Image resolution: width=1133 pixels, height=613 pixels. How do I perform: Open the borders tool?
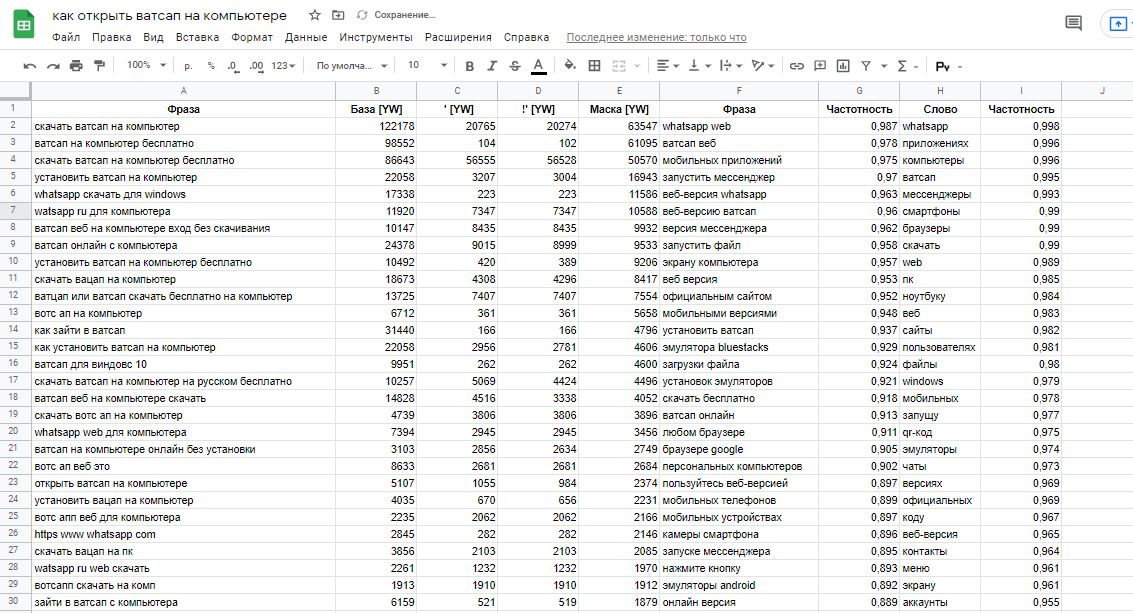(x=594, y=66)
